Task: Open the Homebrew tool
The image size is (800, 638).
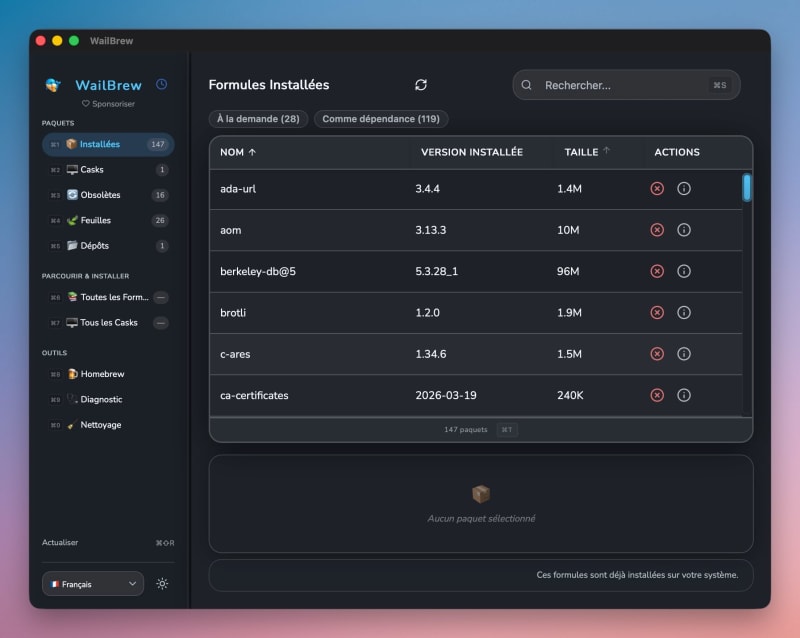Action: [108, 374]
